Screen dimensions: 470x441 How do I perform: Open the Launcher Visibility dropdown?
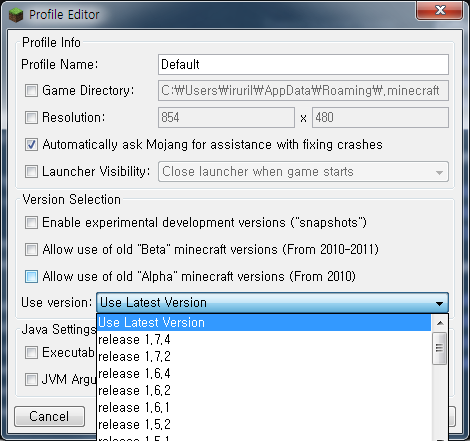coord(303,172)
